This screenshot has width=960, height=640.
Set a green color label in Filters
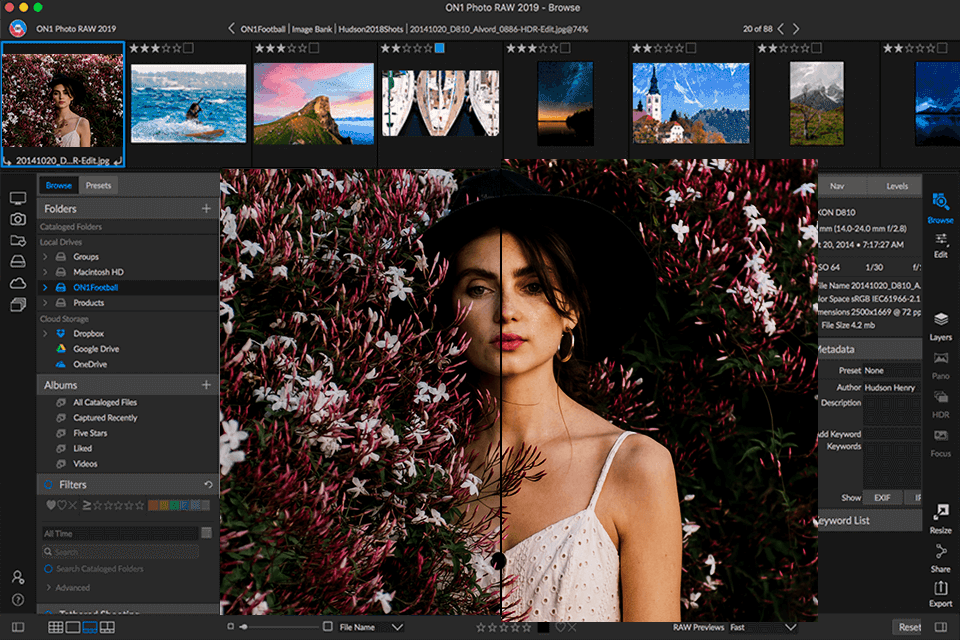click(x=176, y=505)
